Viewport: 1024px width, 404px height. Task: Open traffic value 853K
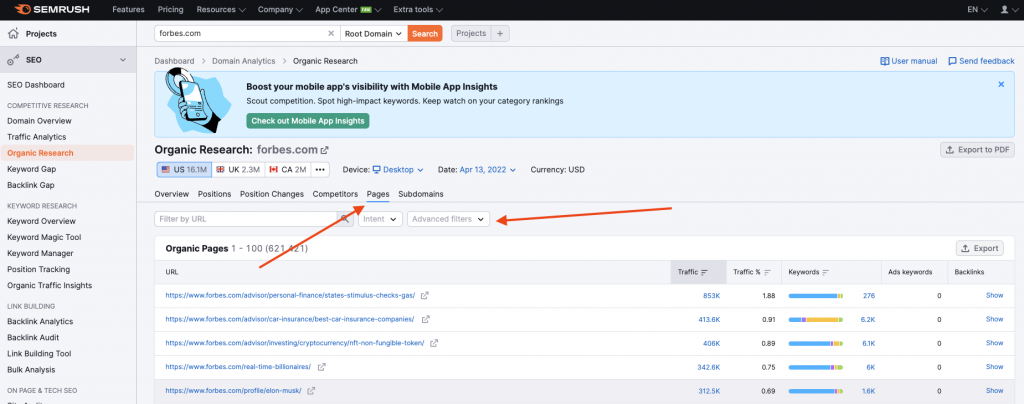(x=711, y=296)
